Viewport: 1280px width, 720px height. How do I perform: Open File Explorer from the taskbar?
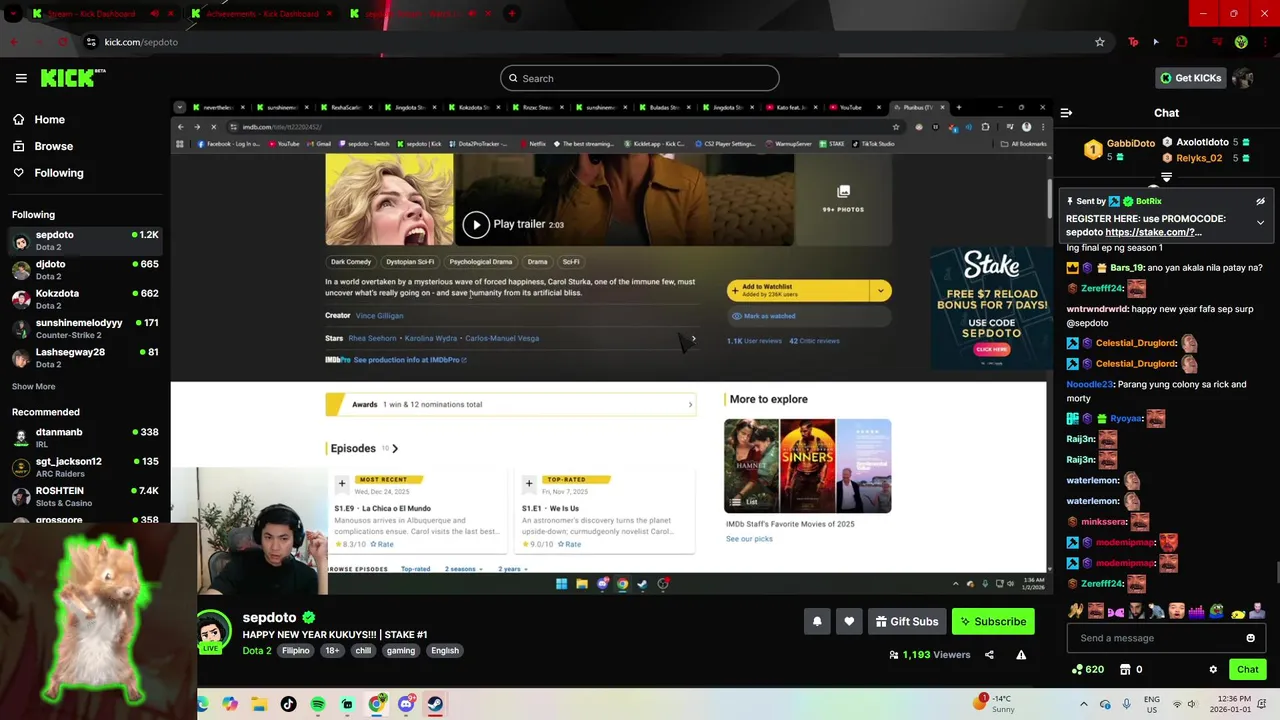[259, 704]
